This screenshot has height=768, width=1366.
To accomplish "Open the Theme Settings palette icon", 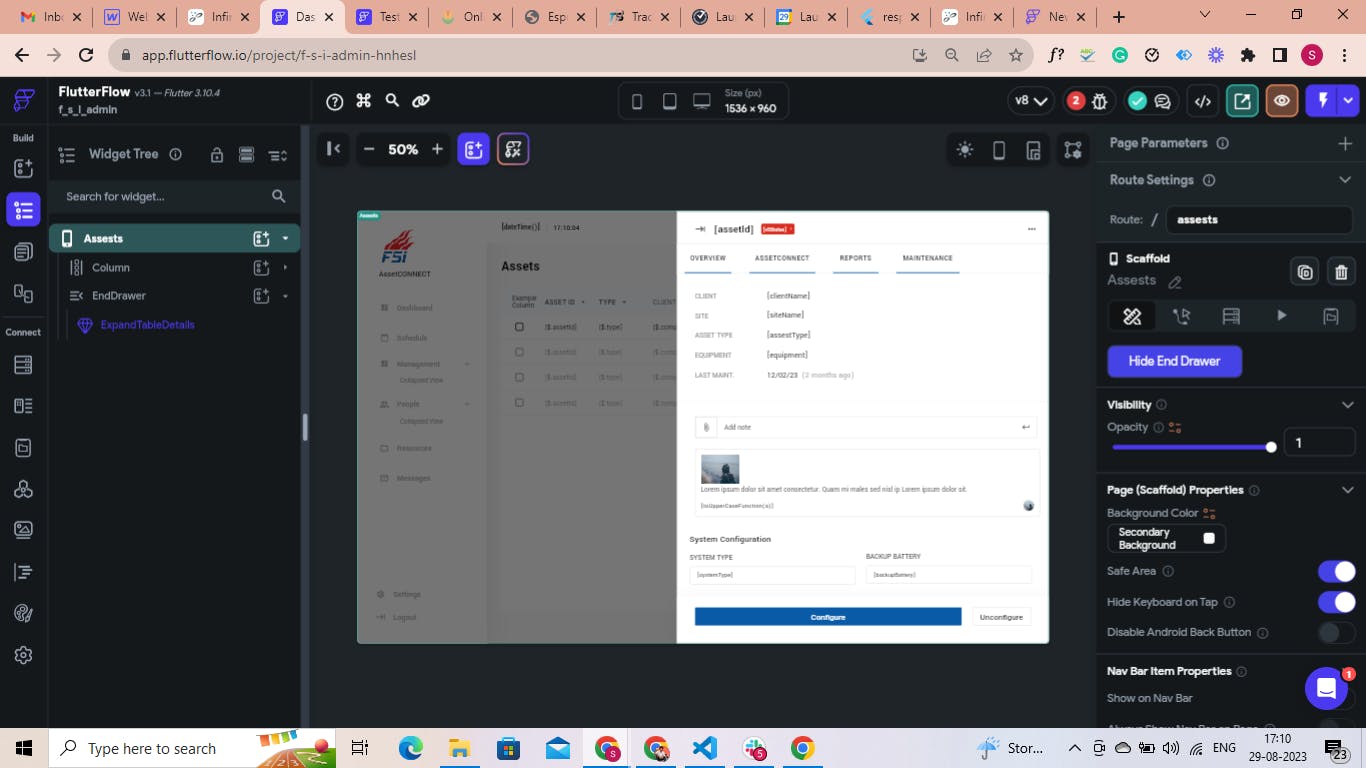I will (x=23, y=613).
